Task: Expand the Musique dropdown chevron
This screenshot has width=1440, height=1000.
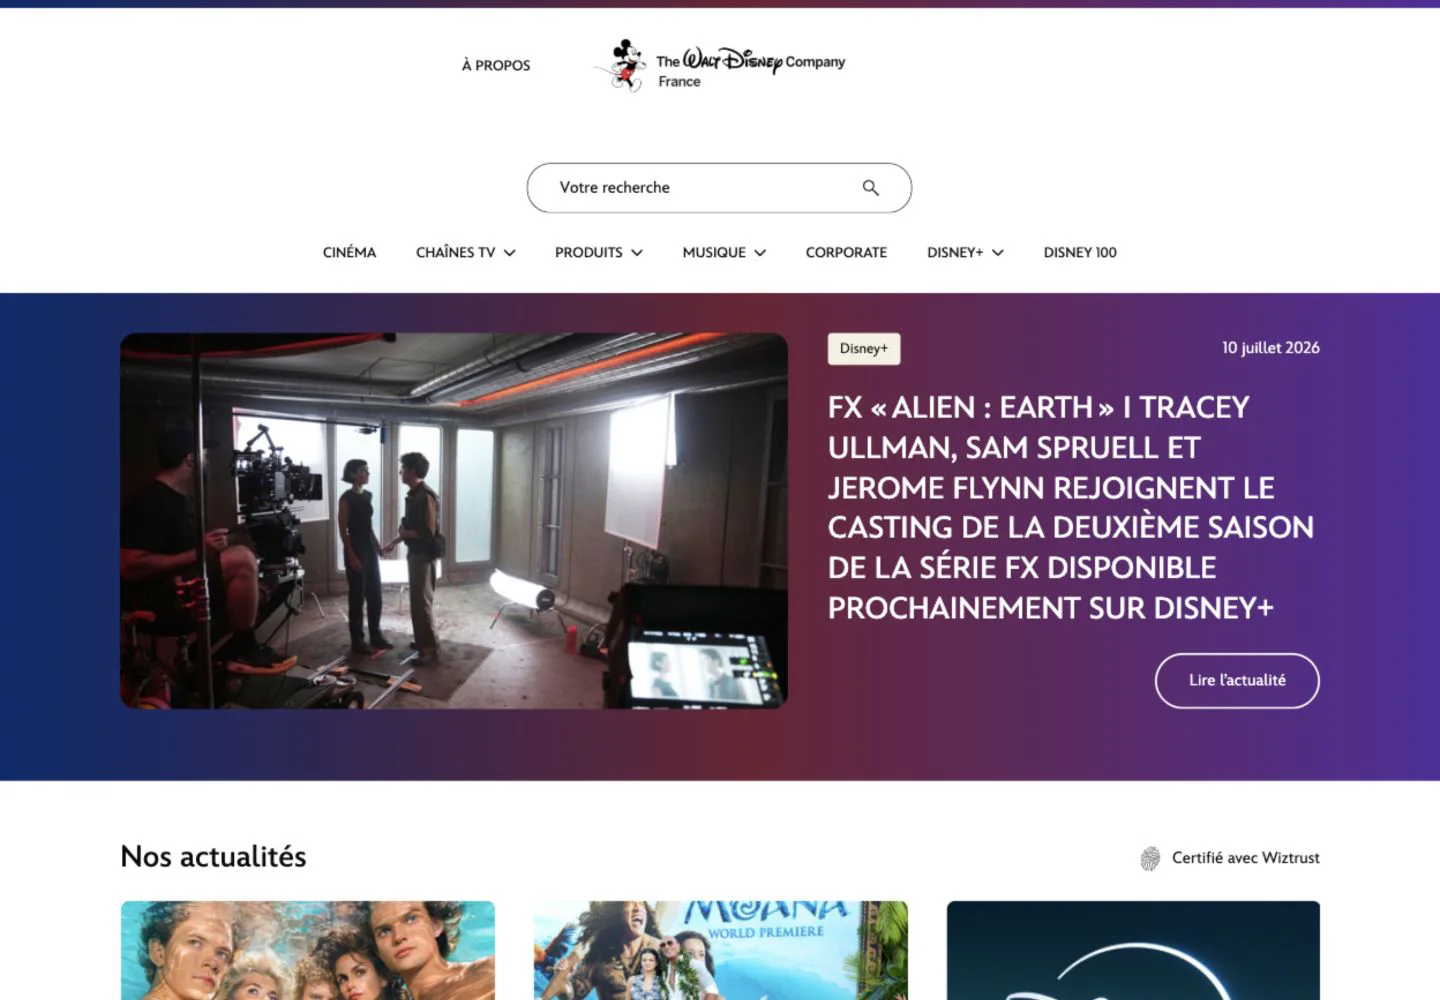Action: pyautogui.click(x=760, y=253)
